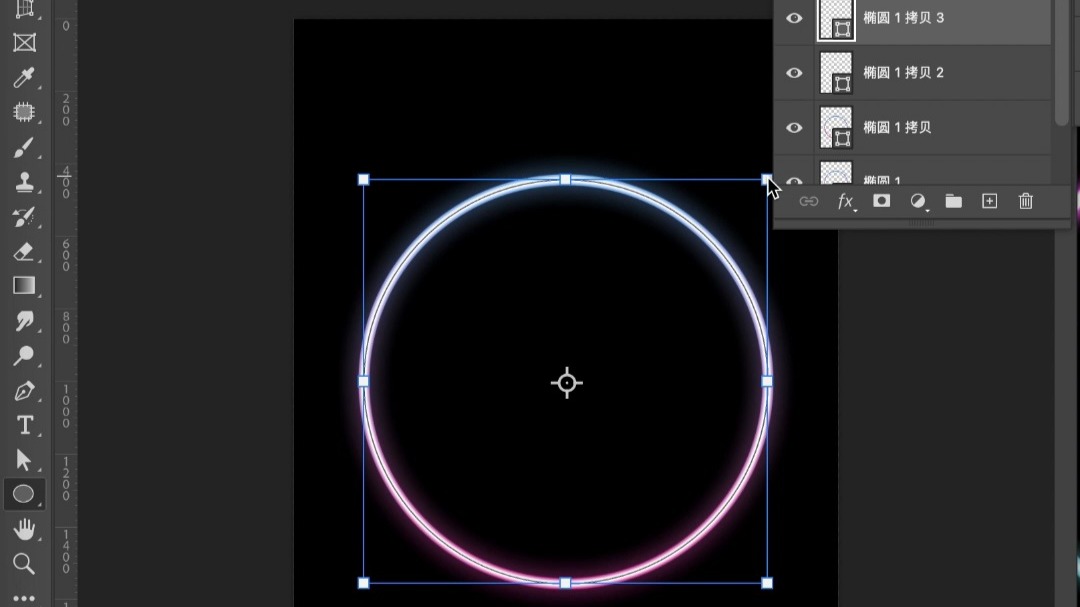Click the bottom-middle transform handle
The image size is (1080, 607).
point(565,584)
